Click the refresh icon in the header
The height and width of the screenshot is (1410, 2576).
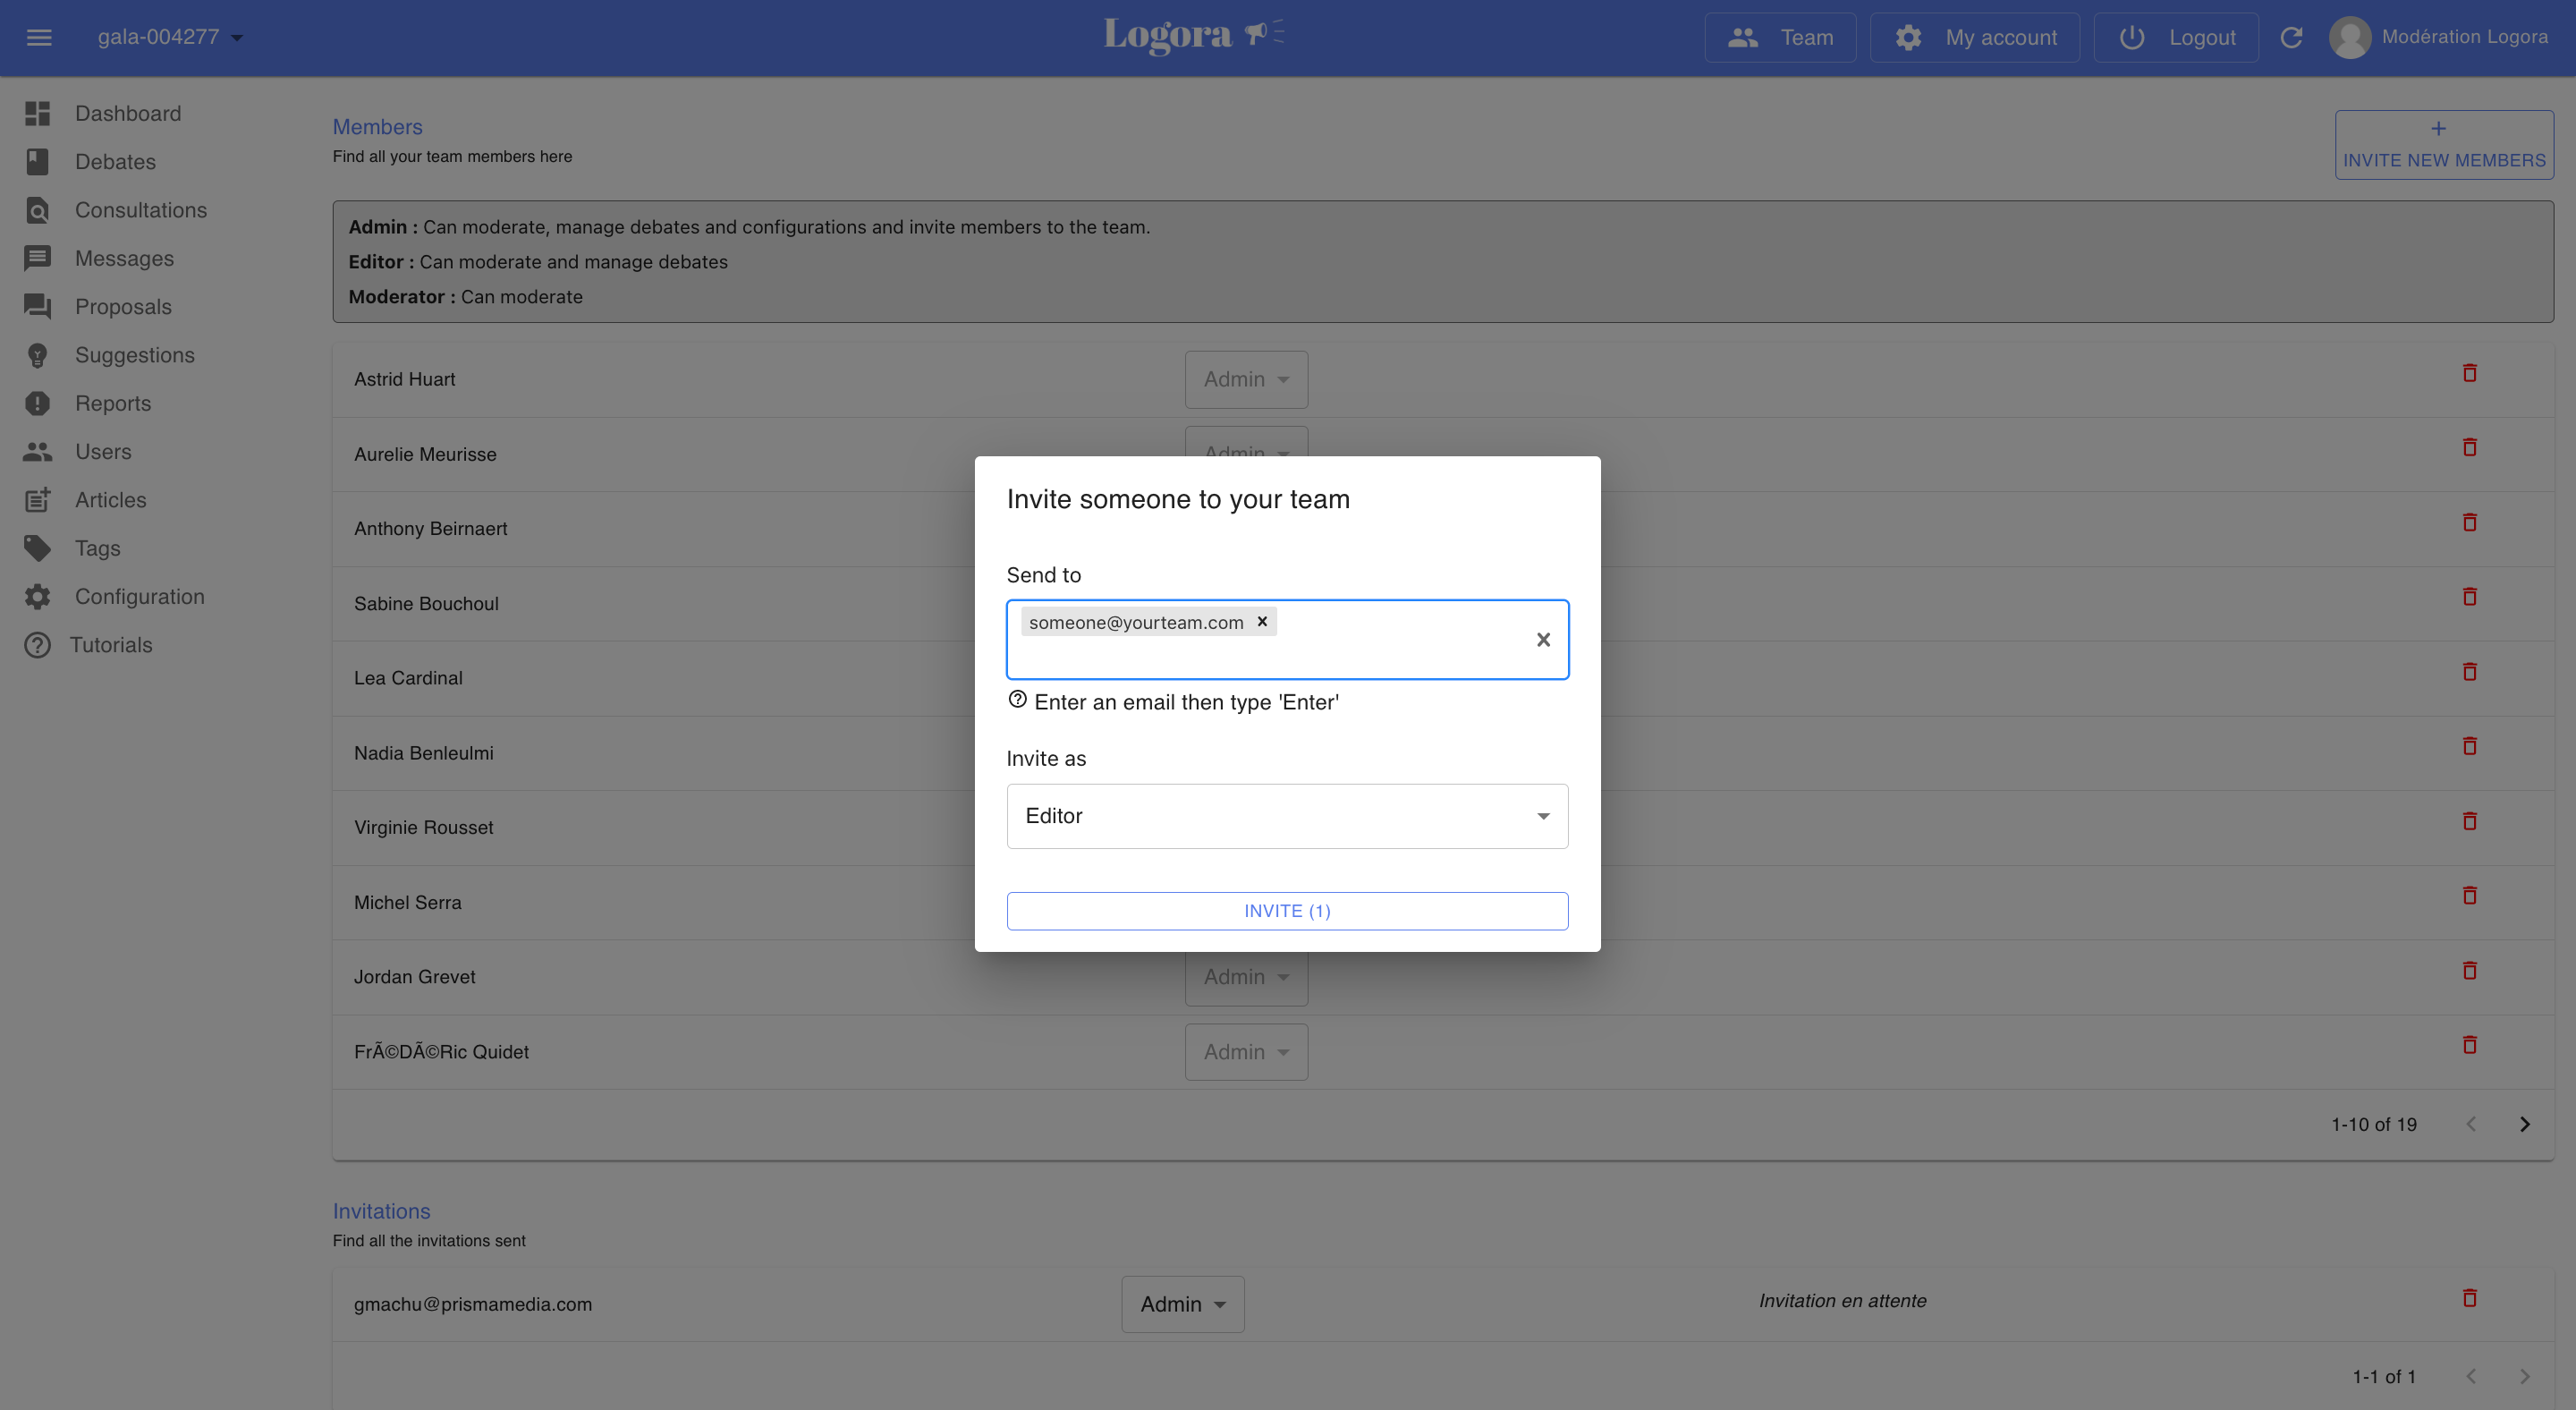click(x=2291, y=38)
